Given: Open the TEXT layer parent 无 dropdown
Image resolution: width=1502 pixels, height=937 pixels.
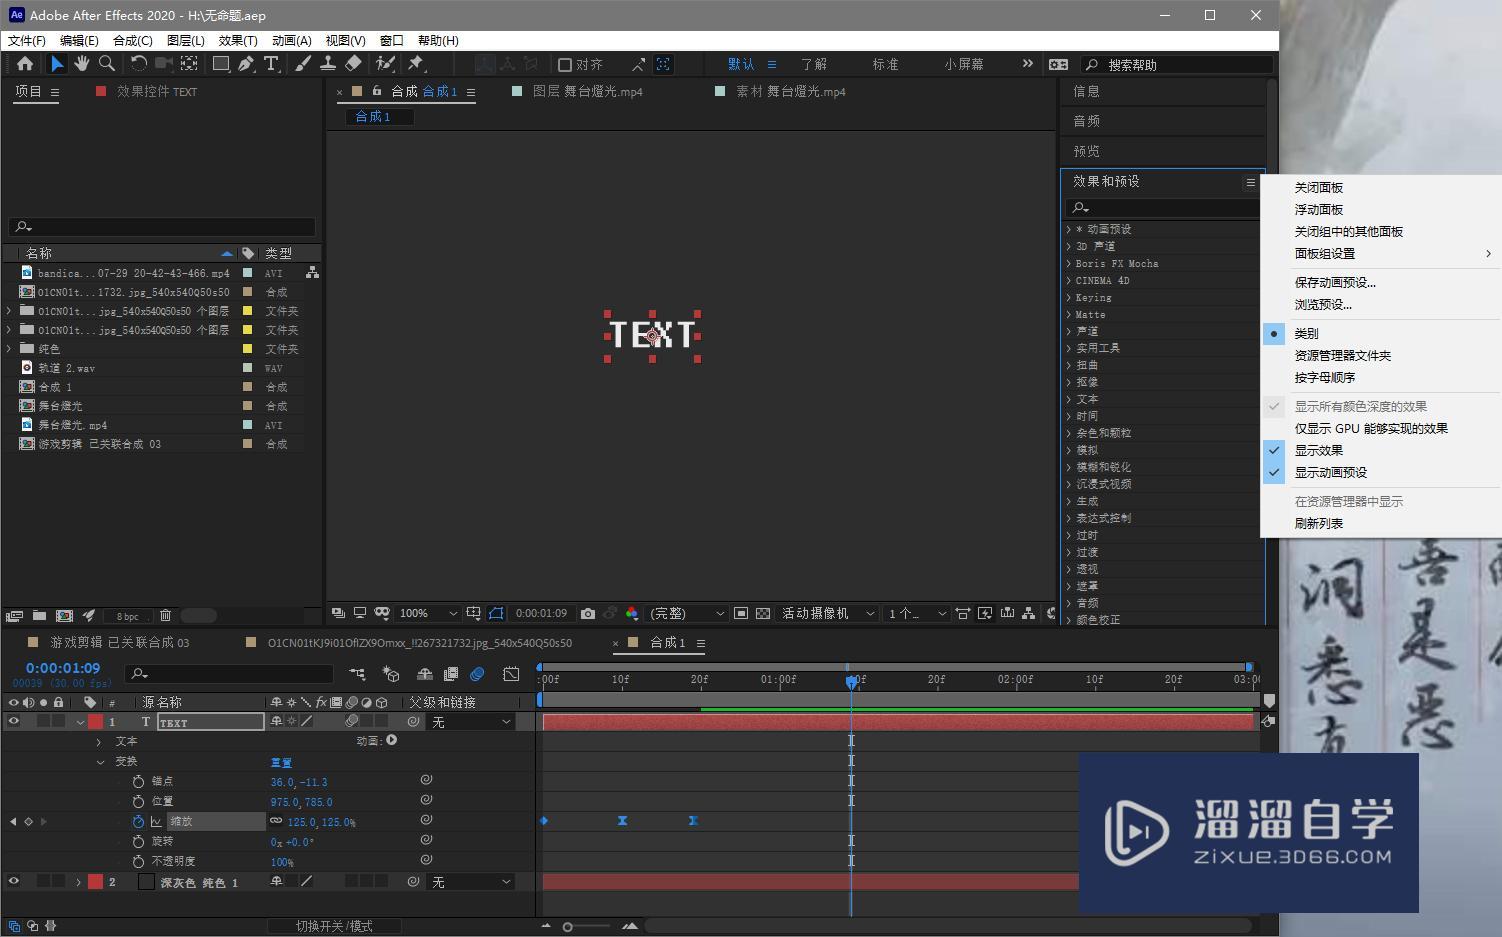Looking at the screenshot, I should click(x=471, y=722).
